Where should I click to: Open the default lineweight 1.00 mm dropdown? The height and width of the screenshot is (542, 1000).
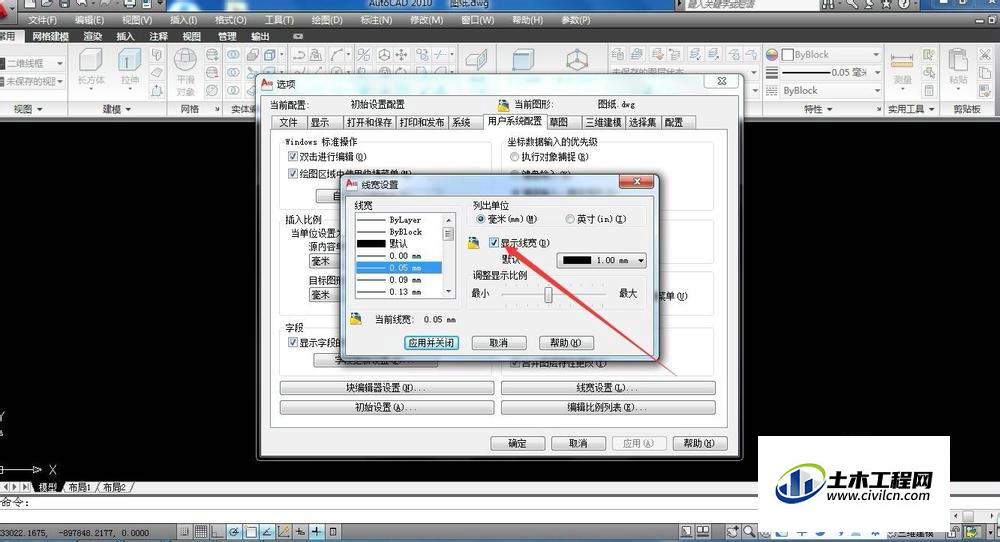click(x=601, y=260)
